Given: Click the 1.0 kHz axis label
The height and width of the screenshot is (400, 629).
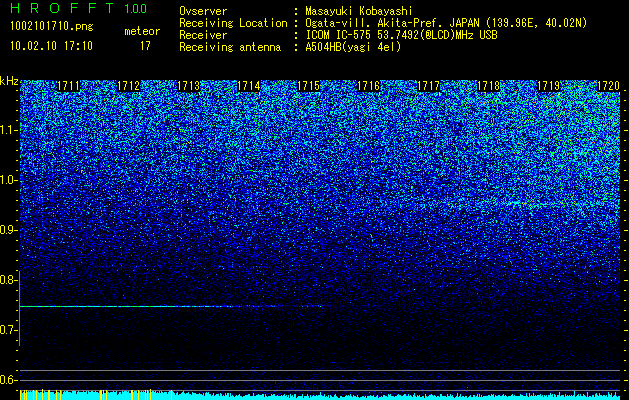Looking at the screenshot, I should coord(9,180).
